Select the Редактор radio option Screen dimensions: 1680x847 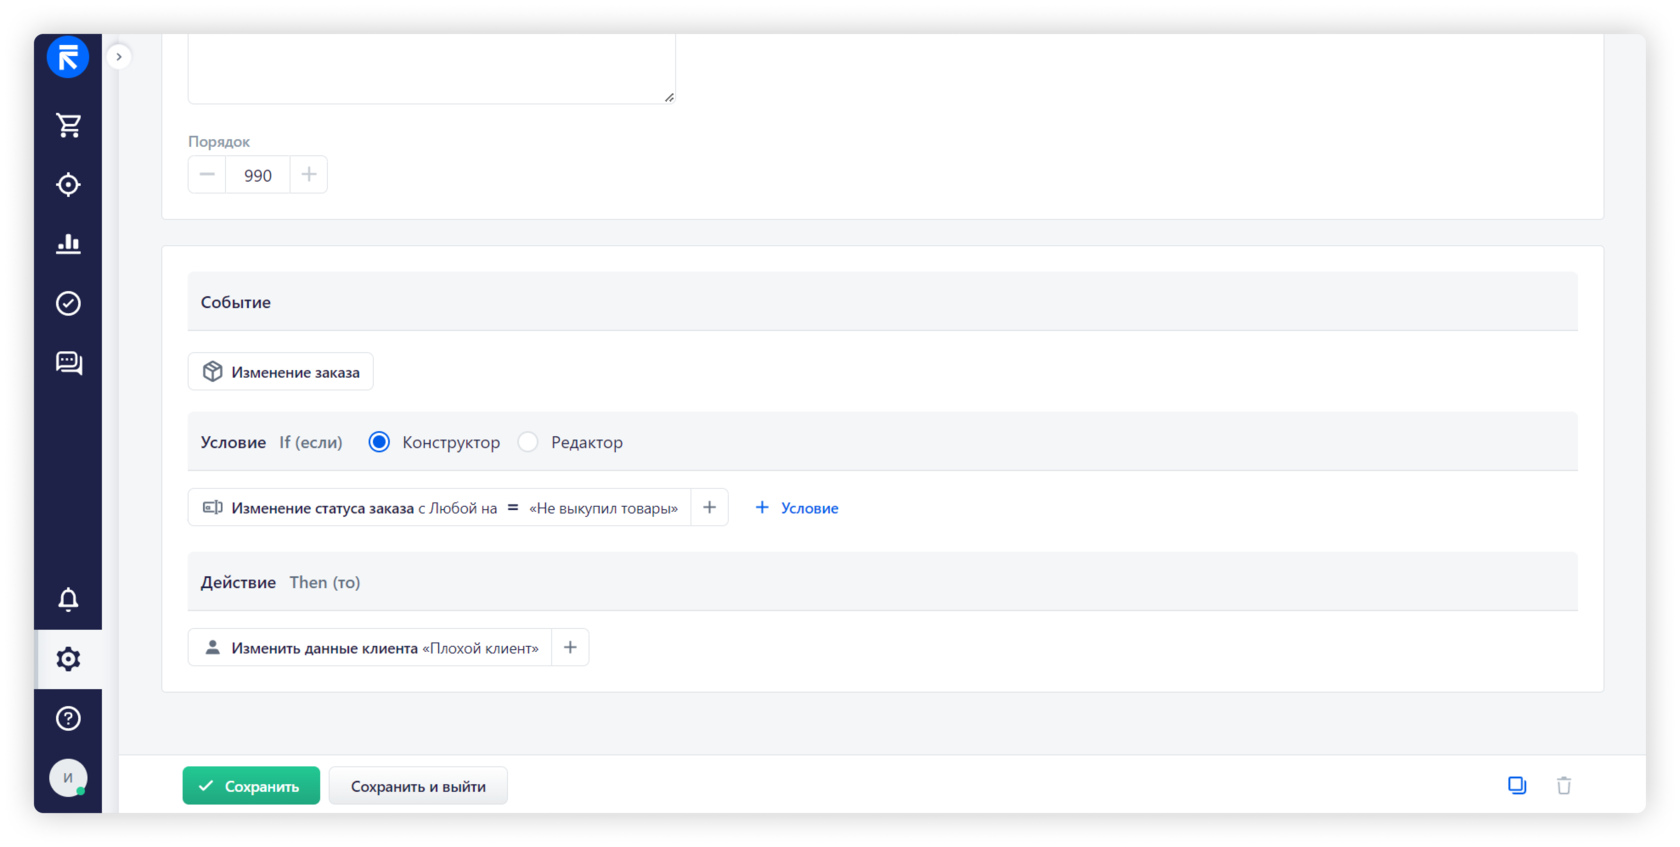click(x=528, y=442)
